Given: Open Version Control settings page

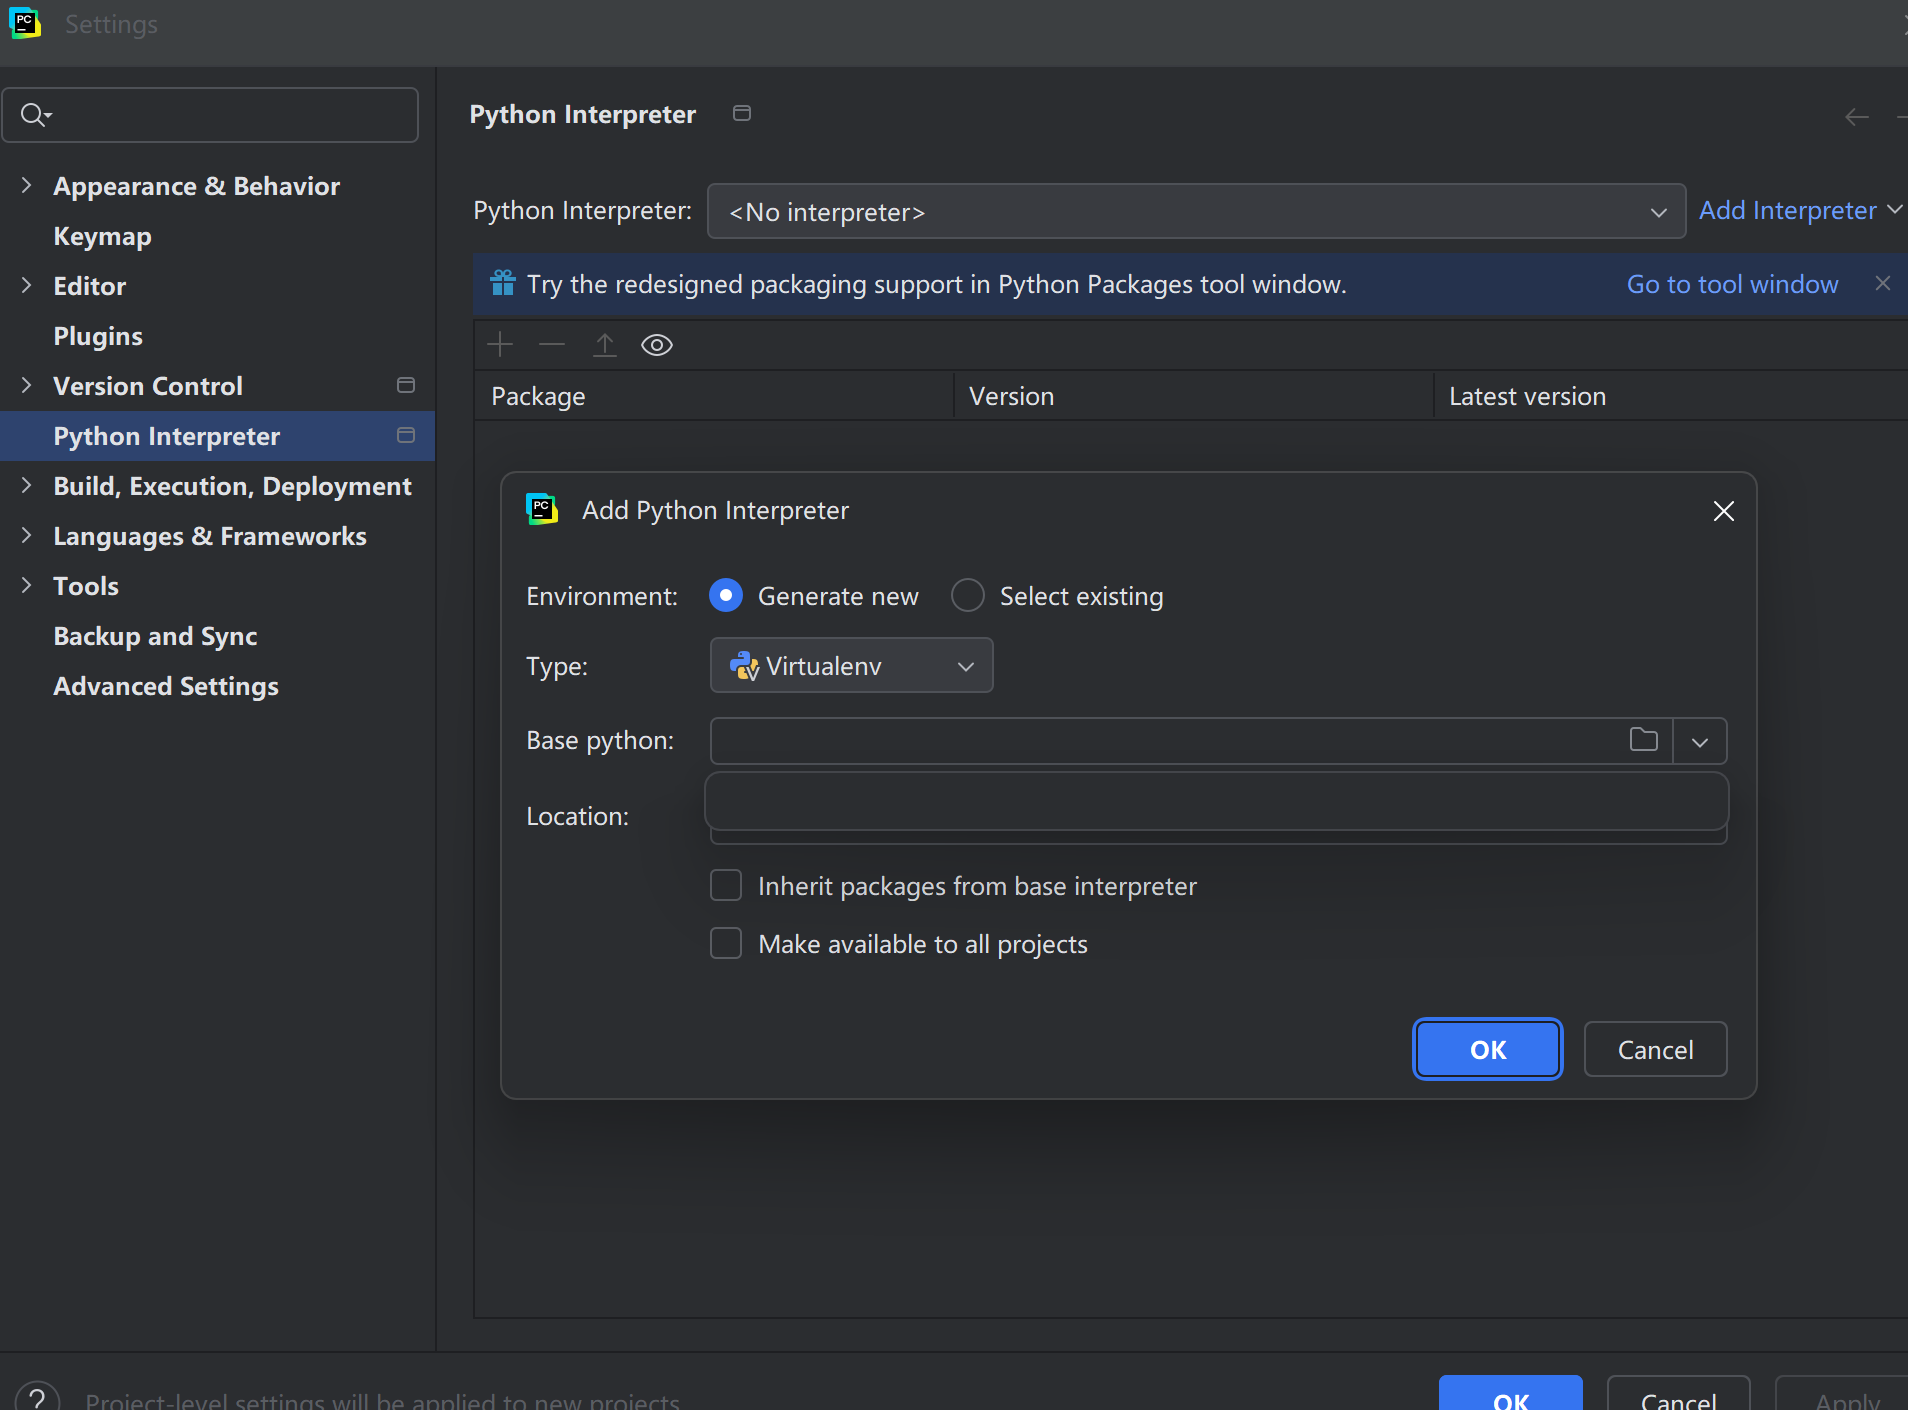Looking at the screenshot, I should tap(148, 386).
